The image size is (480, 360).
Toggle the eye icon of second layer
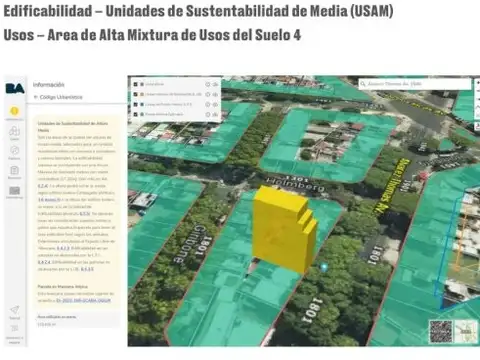tap(215, 94)
